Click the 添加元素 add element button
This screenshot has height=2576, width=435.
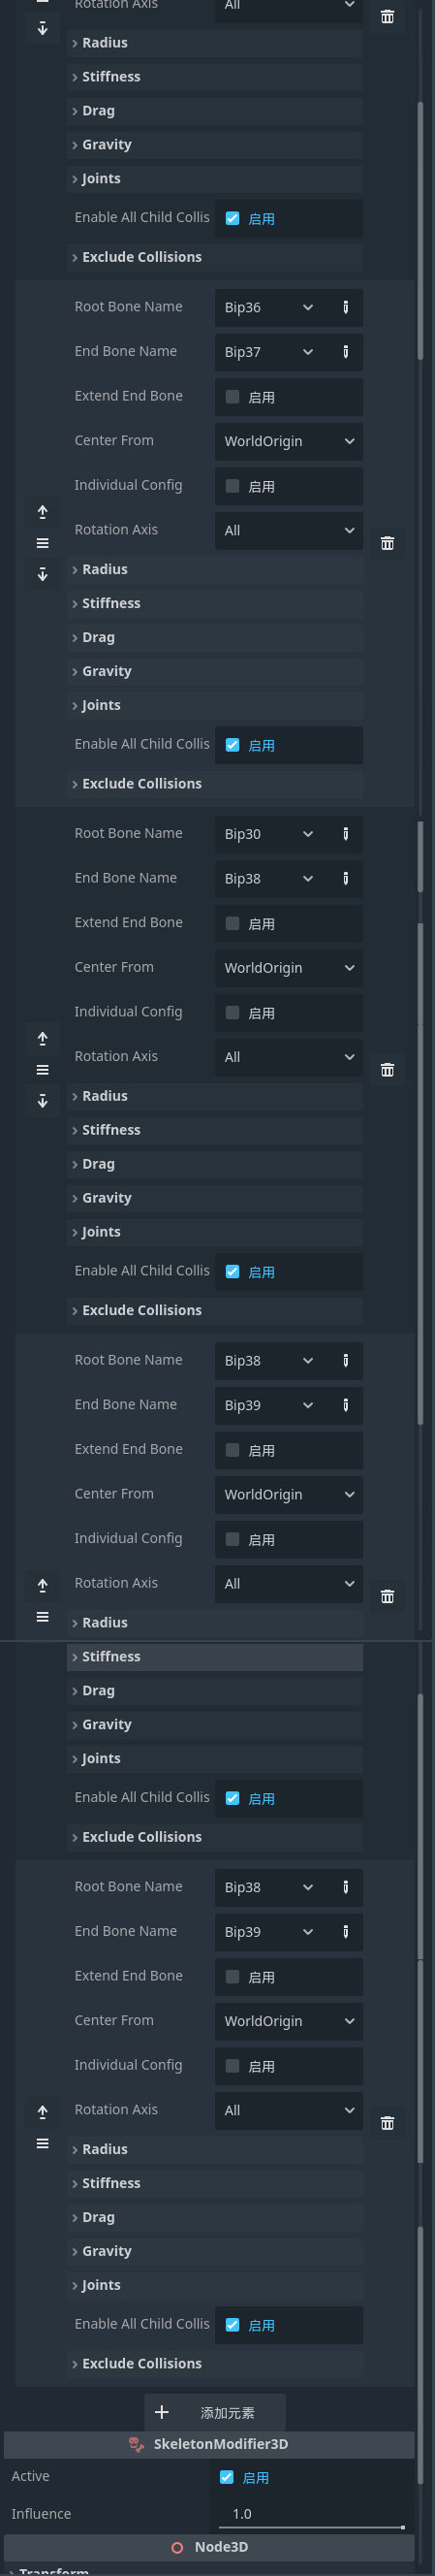tap(215, 2412)
